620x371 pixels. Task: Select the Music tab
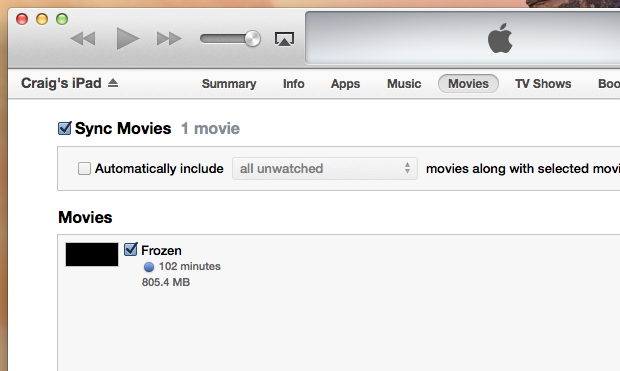pyautogui.click(x=404, y=84)
